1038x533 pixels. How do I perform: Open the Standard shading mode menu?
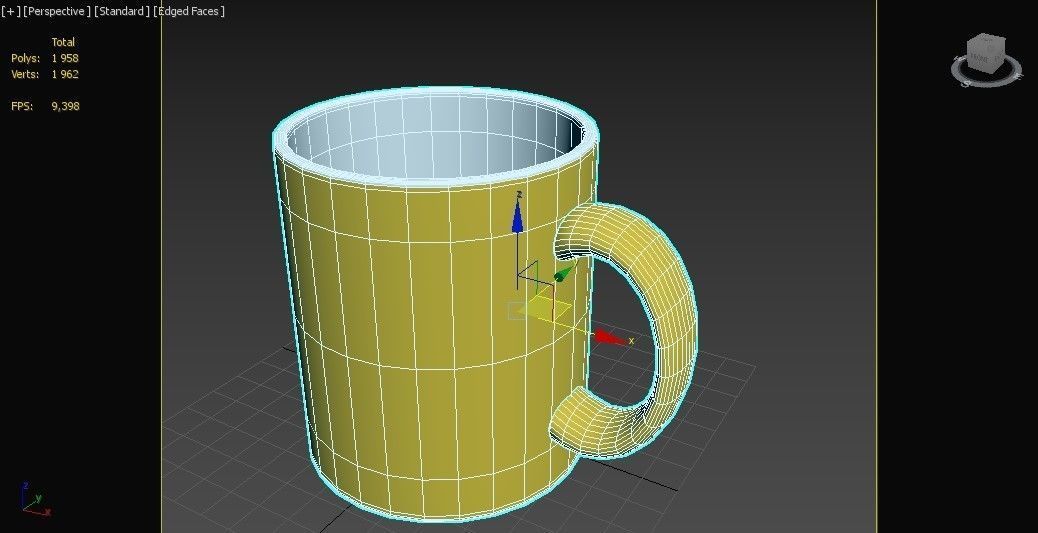[x=122, y=11]
